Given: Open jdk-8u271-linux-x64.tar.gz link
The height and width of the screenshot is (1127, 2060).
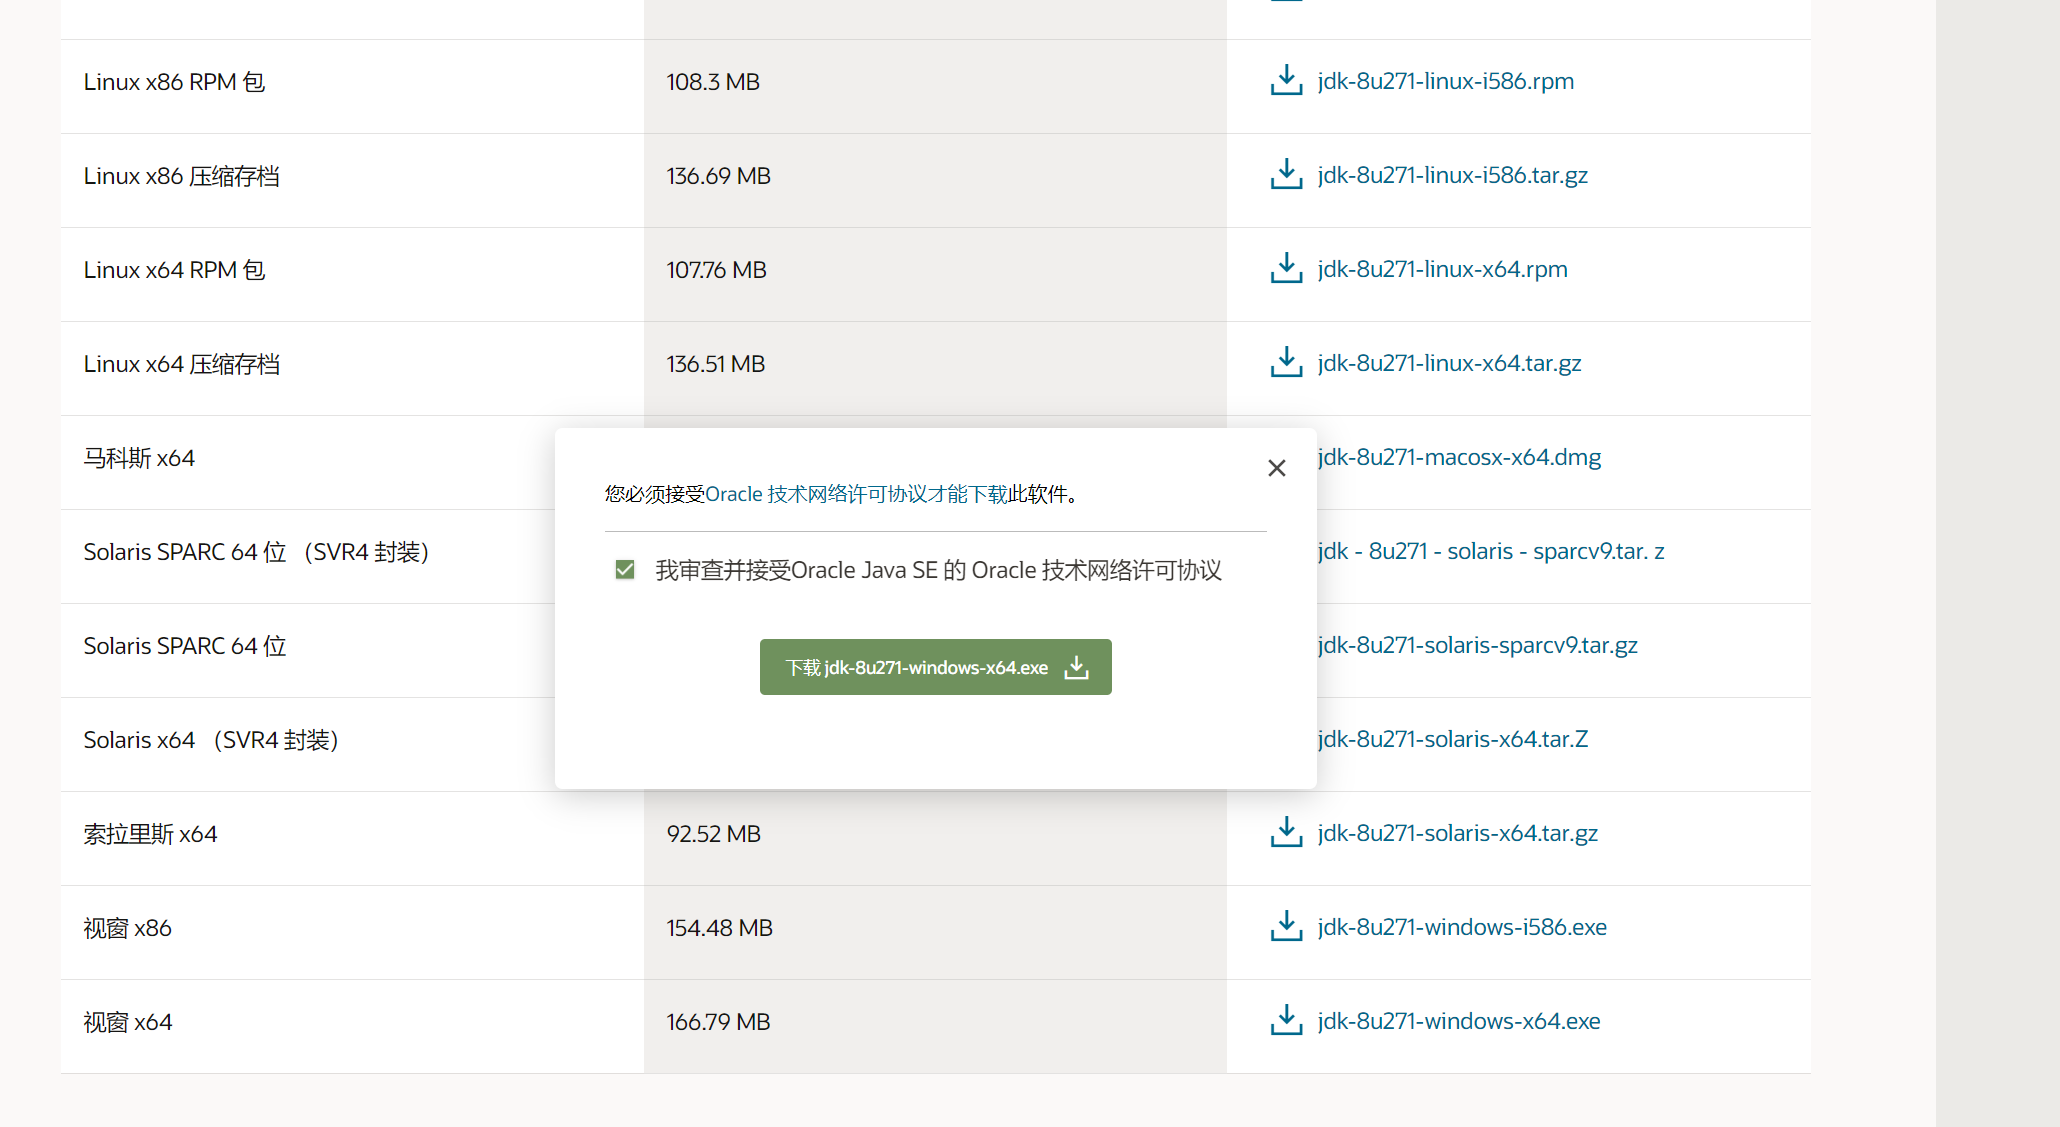Looking at the screenshot, I should 1450,363.
